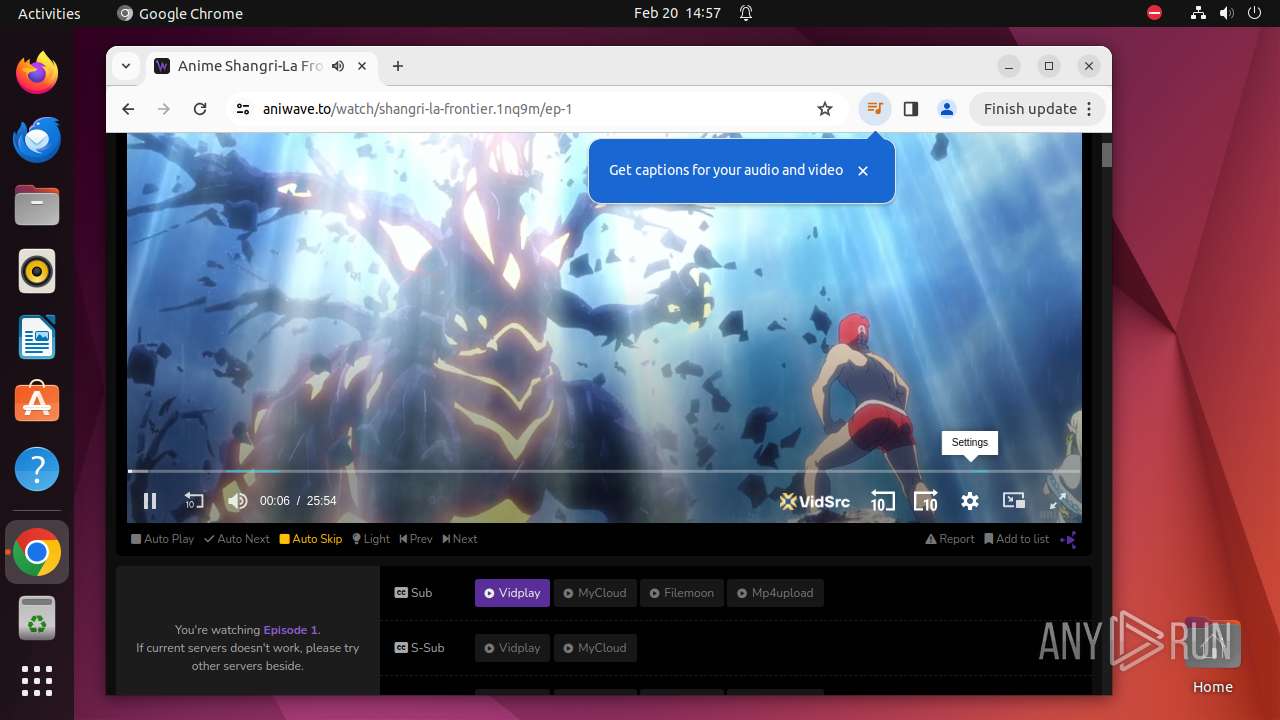Select MyCloud server in Sub row
The width and height of the screenshot is (1280, 720).
pos(594,593)
